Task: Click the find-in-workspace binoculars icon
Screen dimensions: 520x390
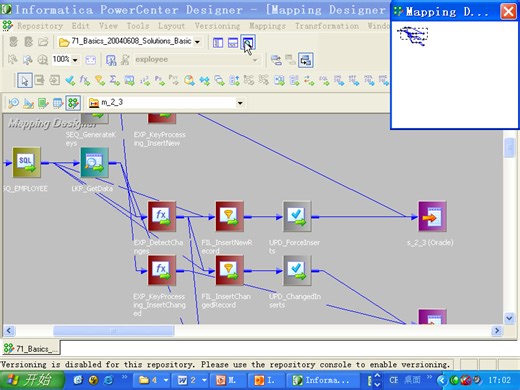Action: pos(111,60)
